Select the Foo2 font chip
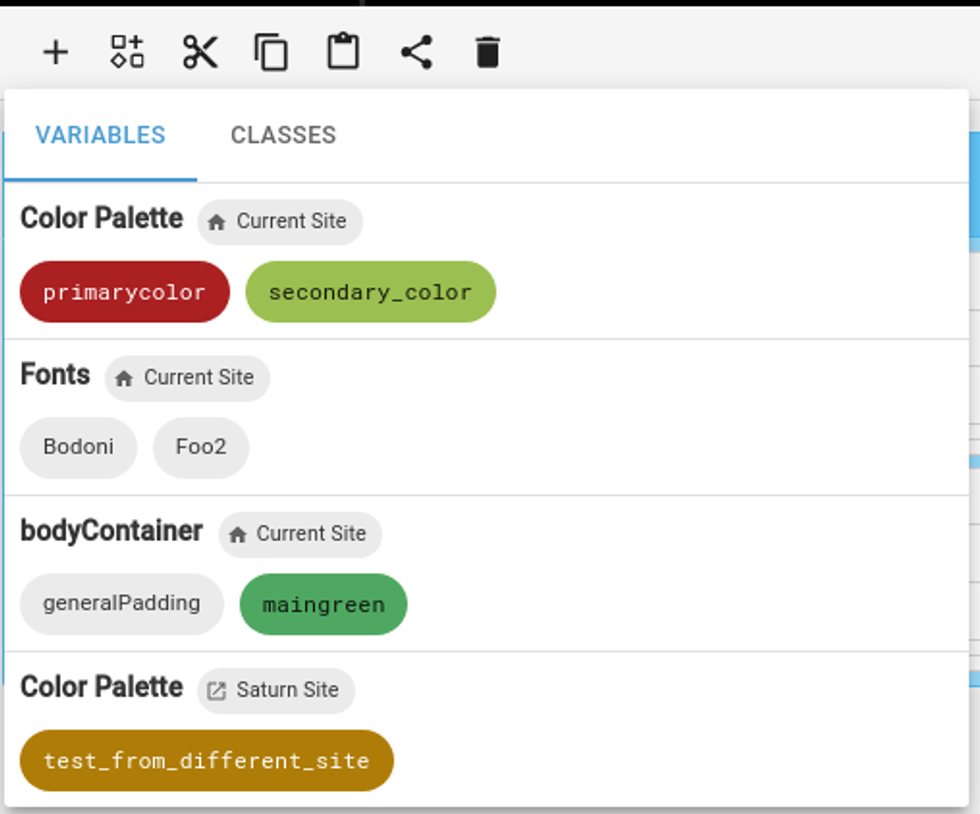This screenshot has height=814, width=980. click(x=201, y=447)
